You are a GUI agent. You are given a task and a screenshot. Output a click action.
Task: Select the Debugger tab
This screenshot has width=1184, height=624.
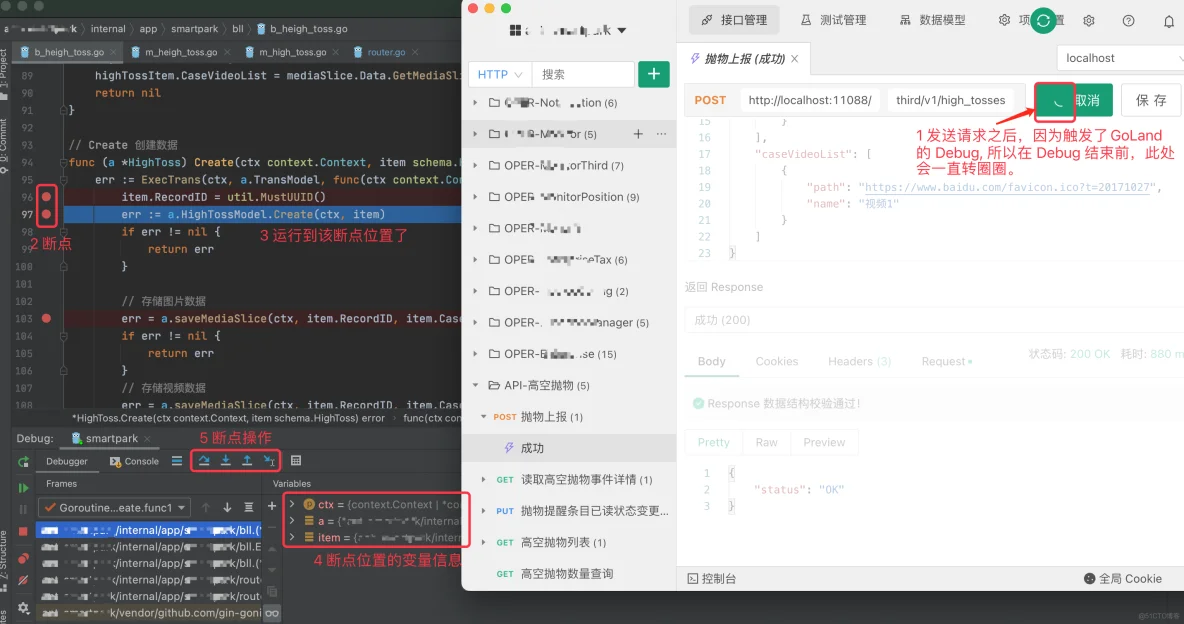point(66,462)
